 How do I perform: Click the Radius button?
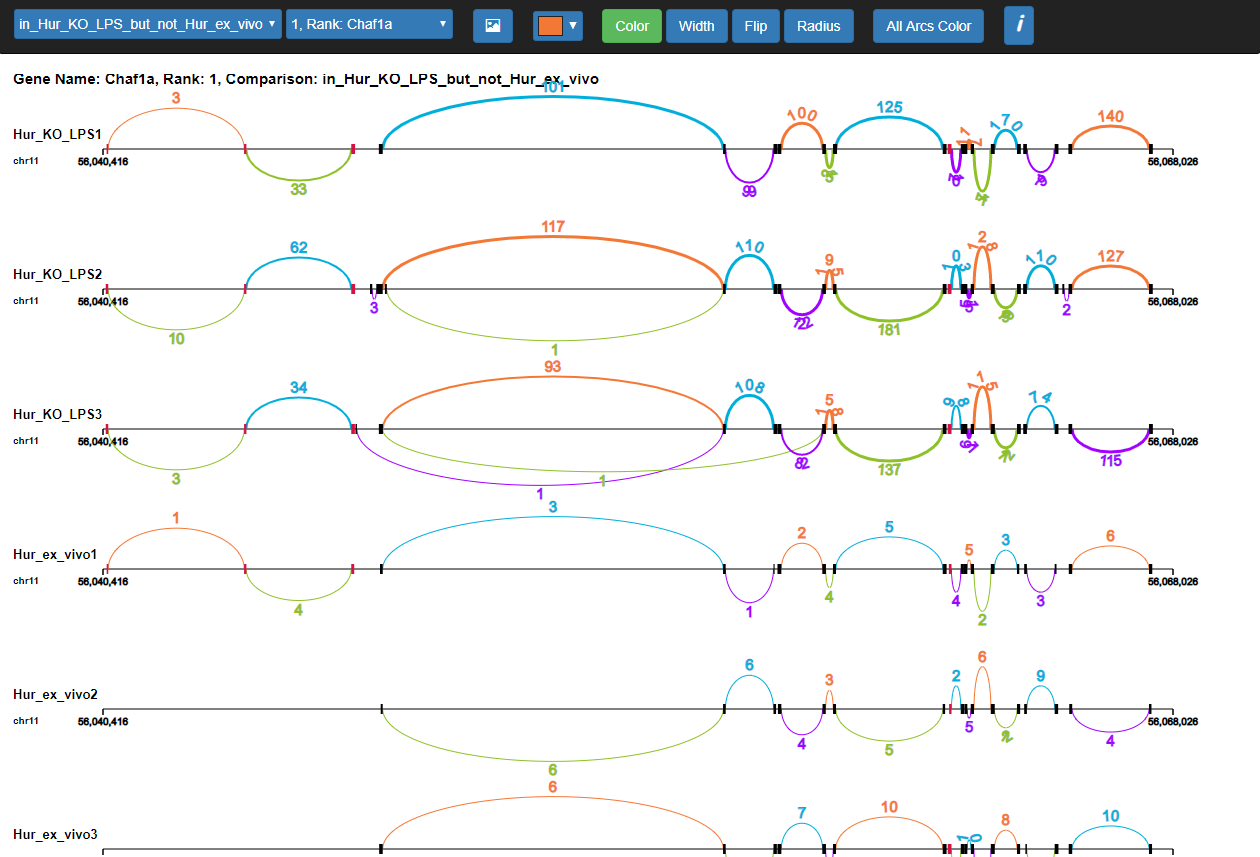(x=818, y=26)
